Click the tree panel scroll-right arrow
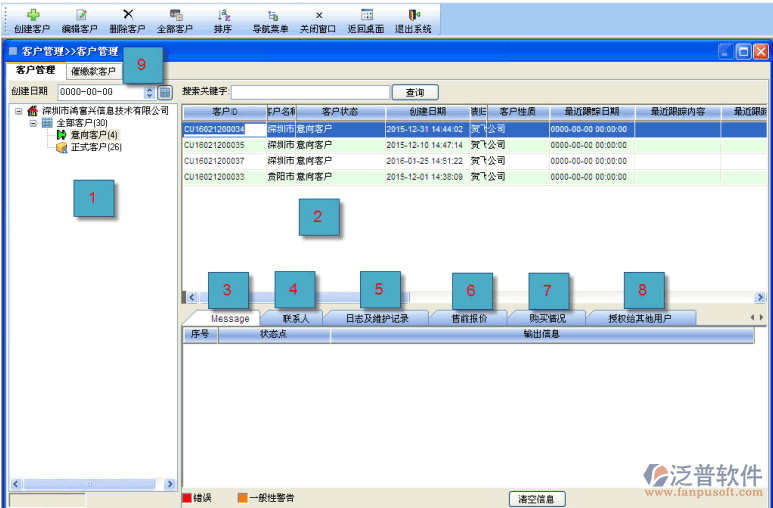This screenshot has width=773, height=508. point(170,484)
